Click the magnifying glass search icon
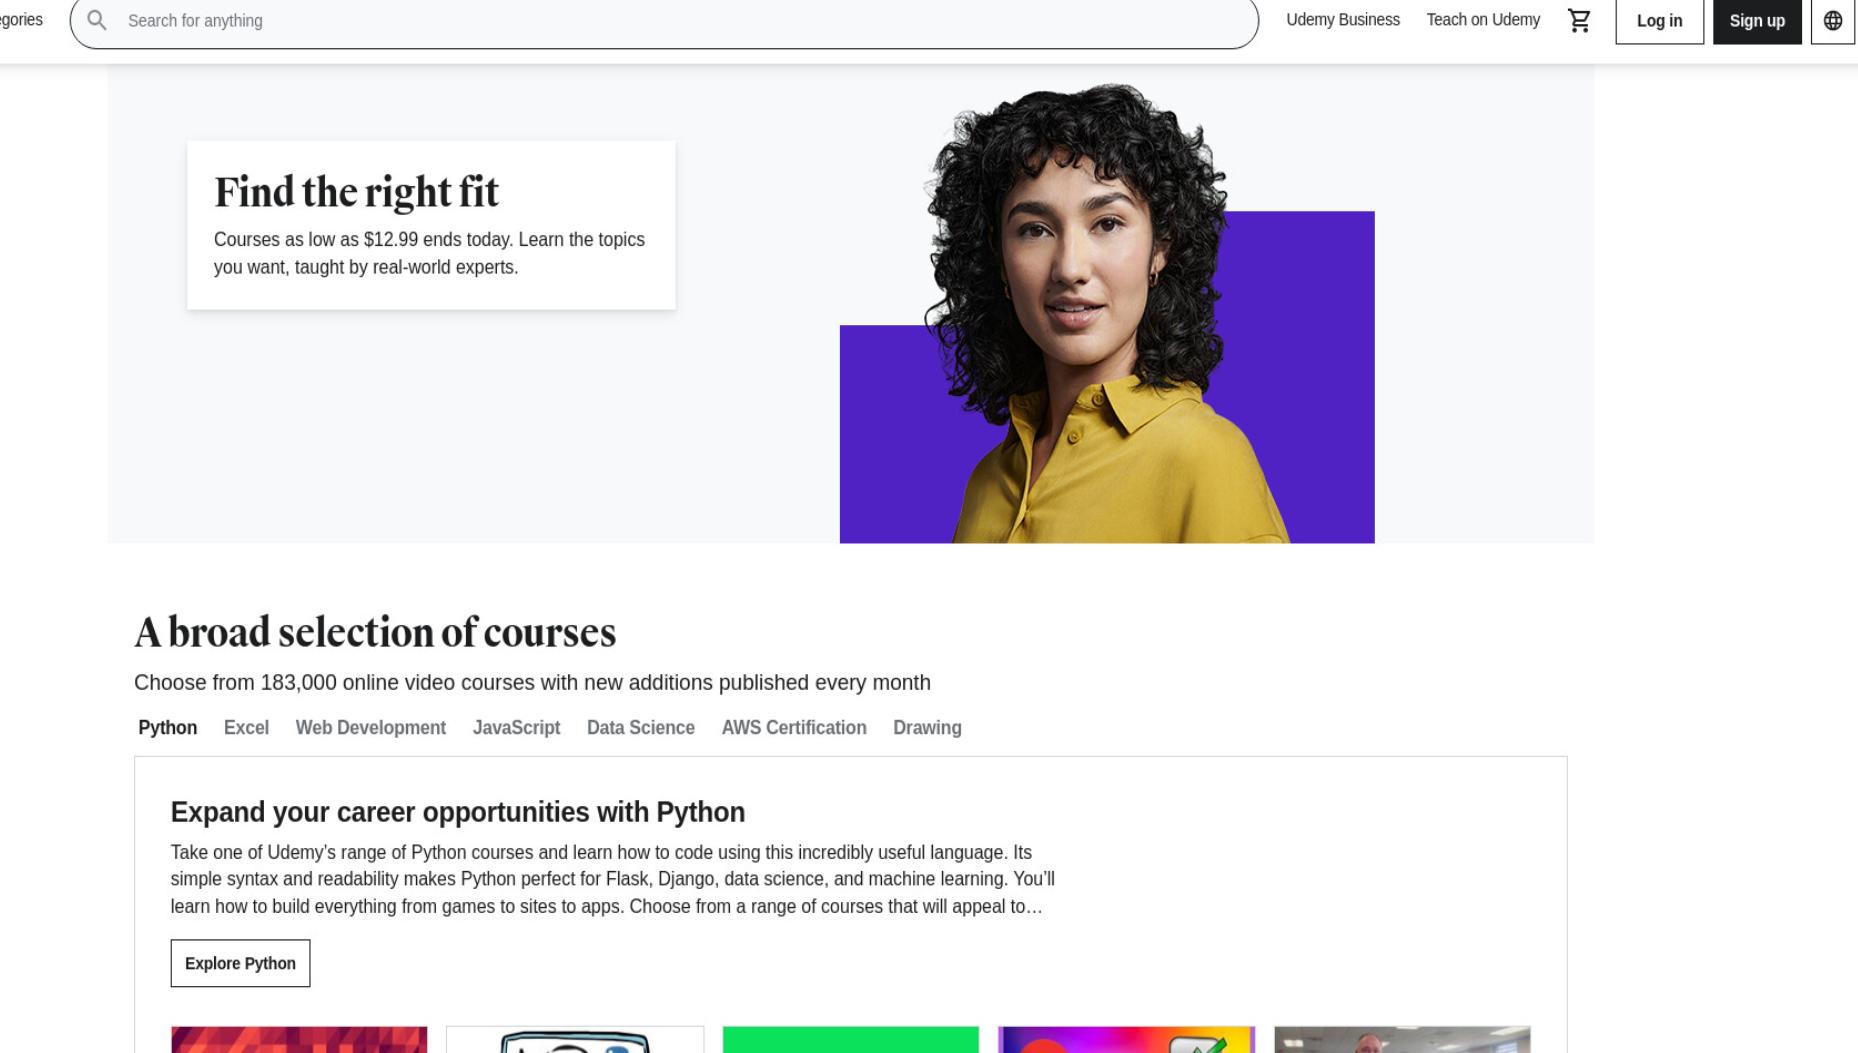 point(97,20)
